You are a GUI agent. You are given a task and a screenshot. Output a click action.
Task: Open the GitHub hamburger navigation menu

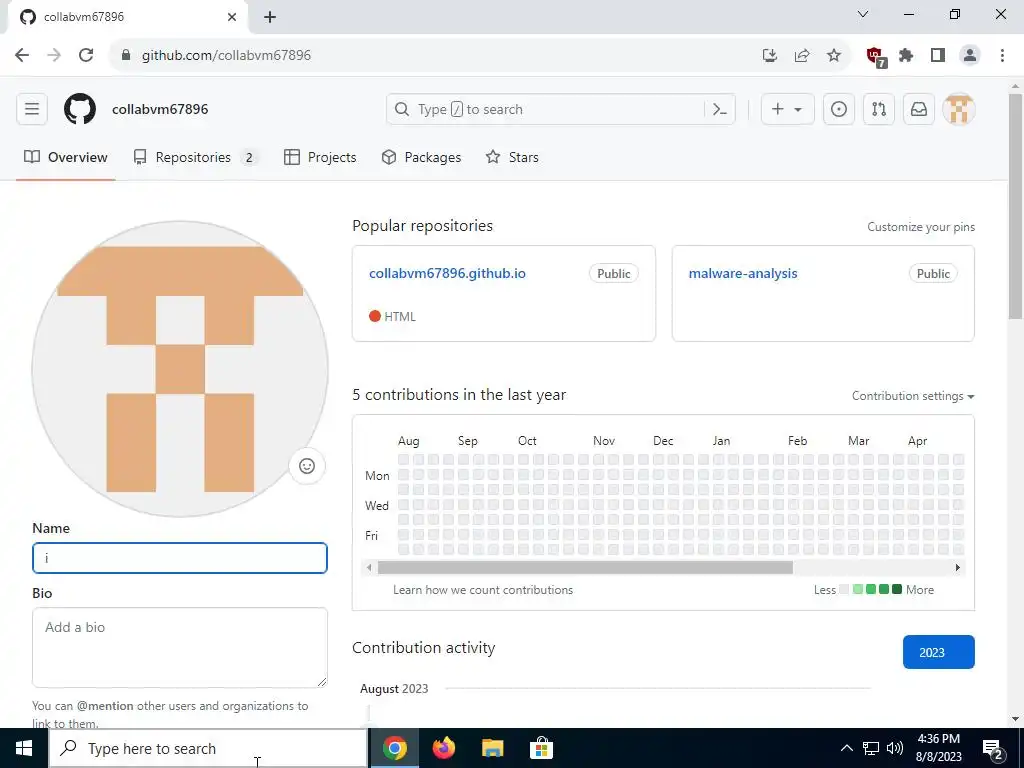tap(31, 109)
